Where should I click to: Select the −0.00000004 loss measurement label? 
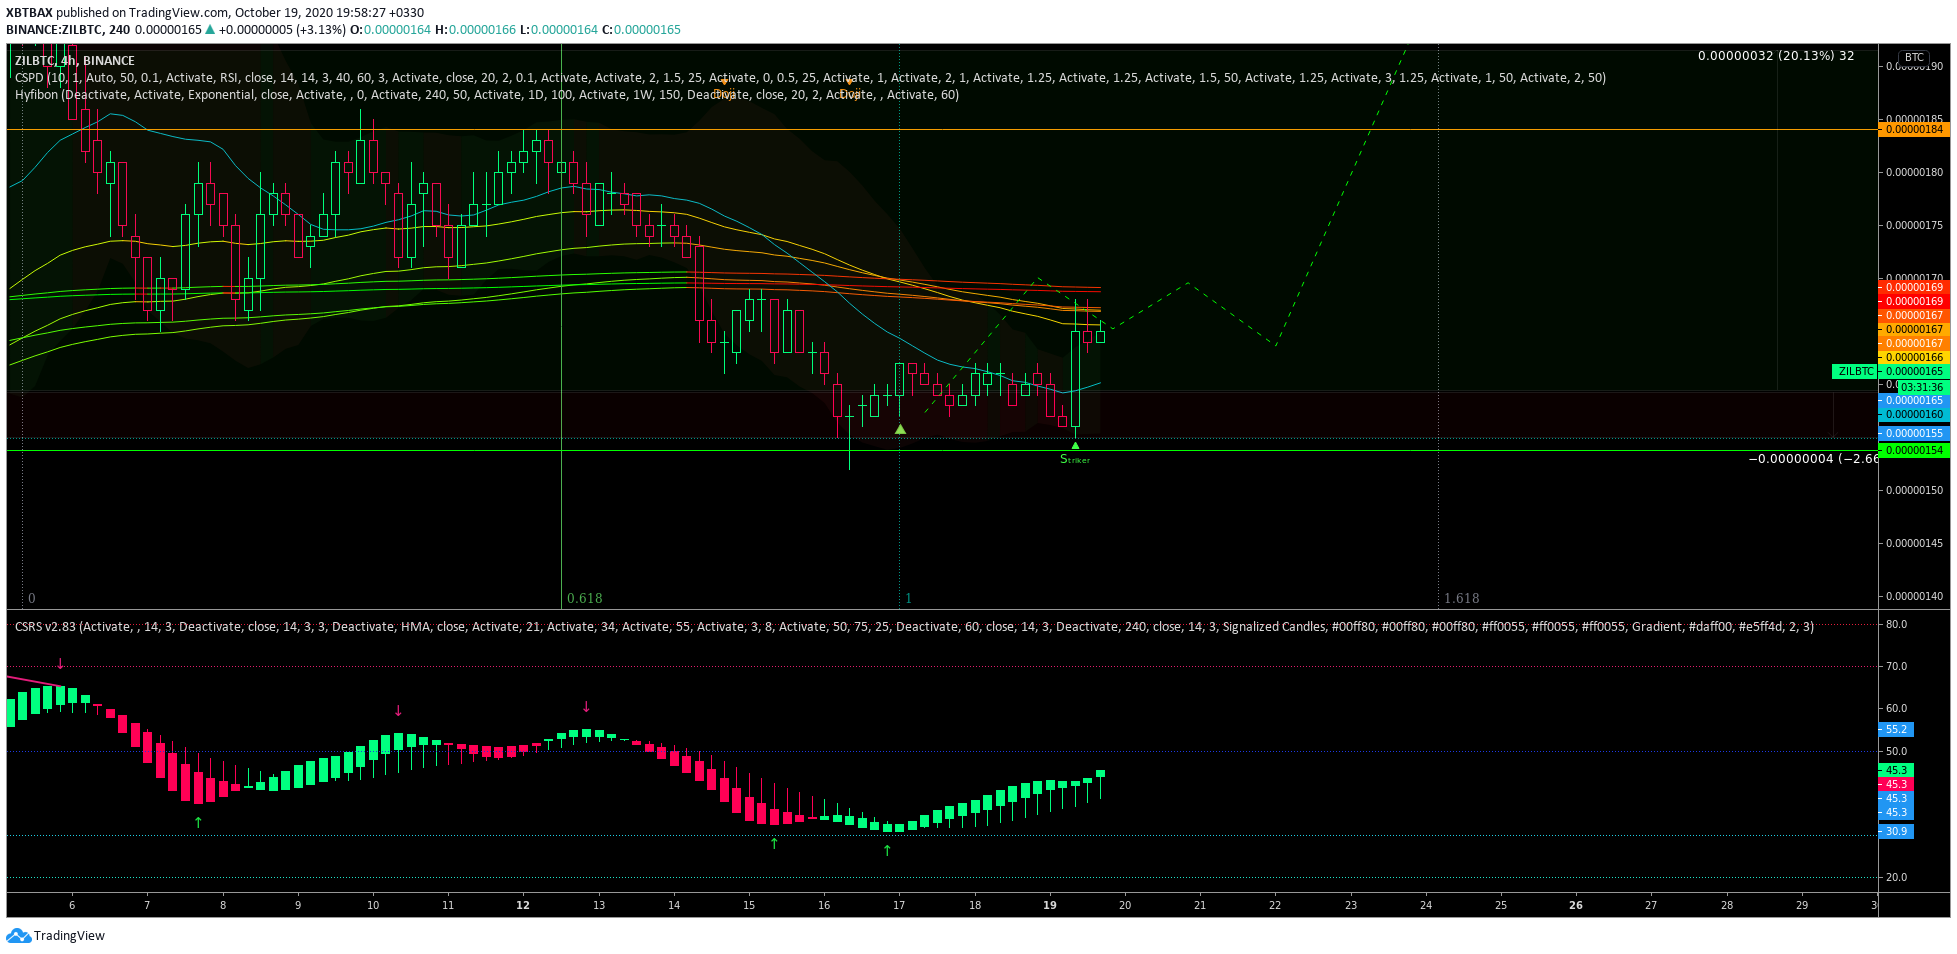tap(1813, 459)
